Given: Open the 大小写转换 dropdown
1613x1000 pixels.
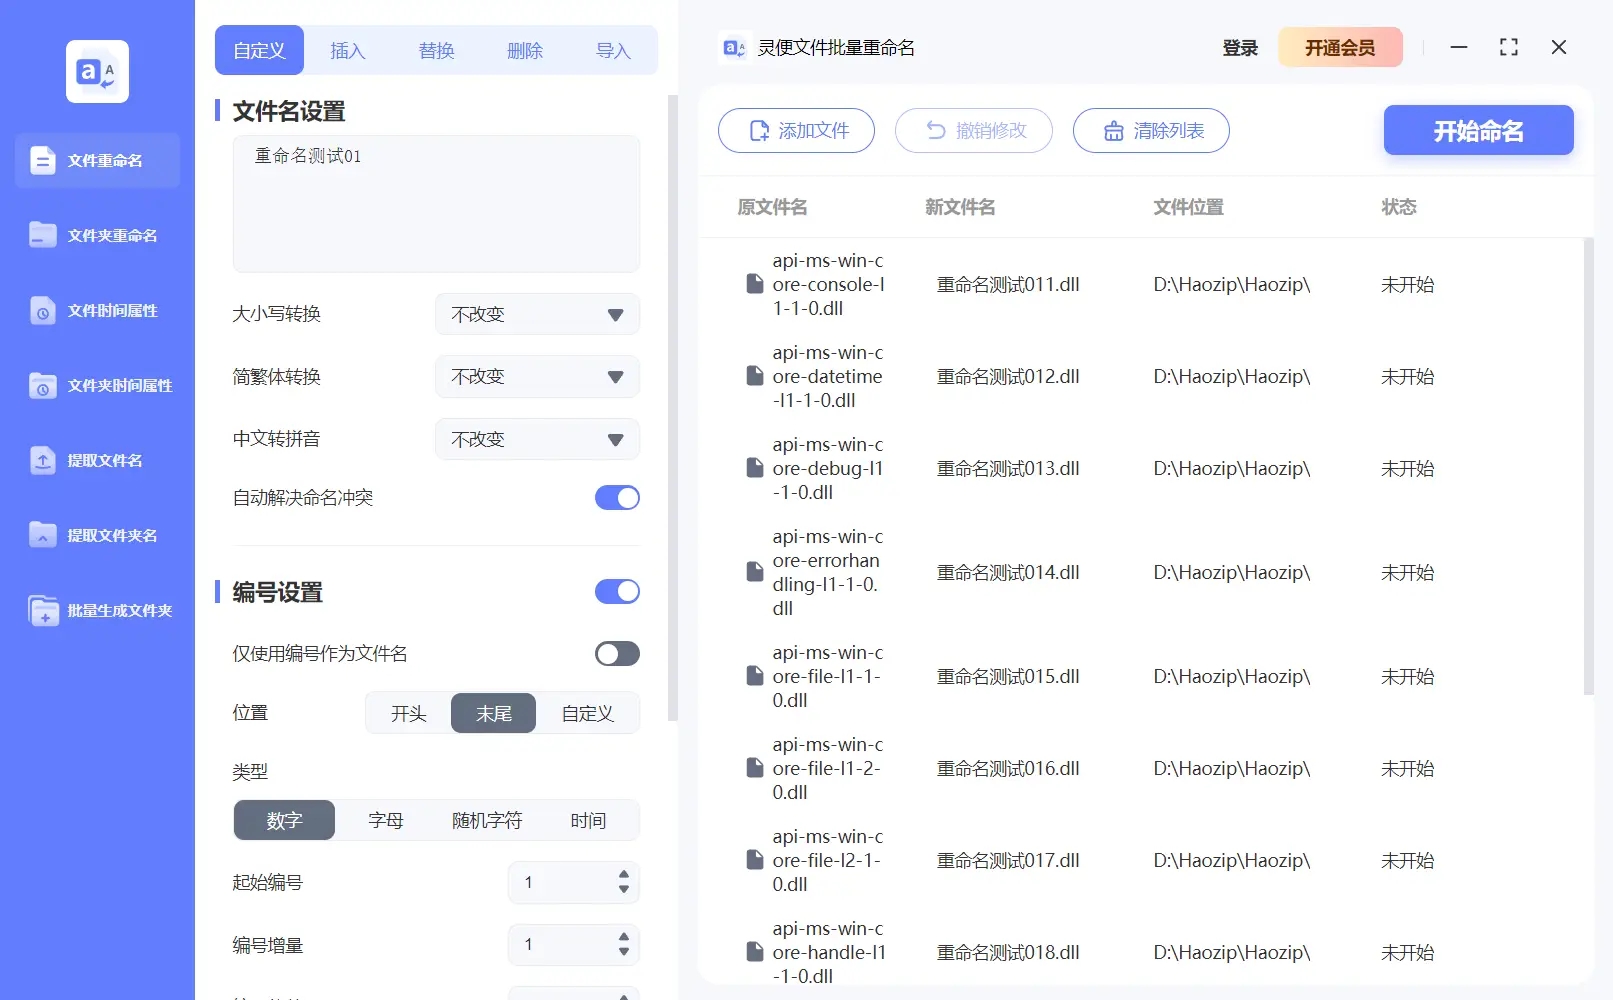Looking at the screenshot, I should coord(537,314).
